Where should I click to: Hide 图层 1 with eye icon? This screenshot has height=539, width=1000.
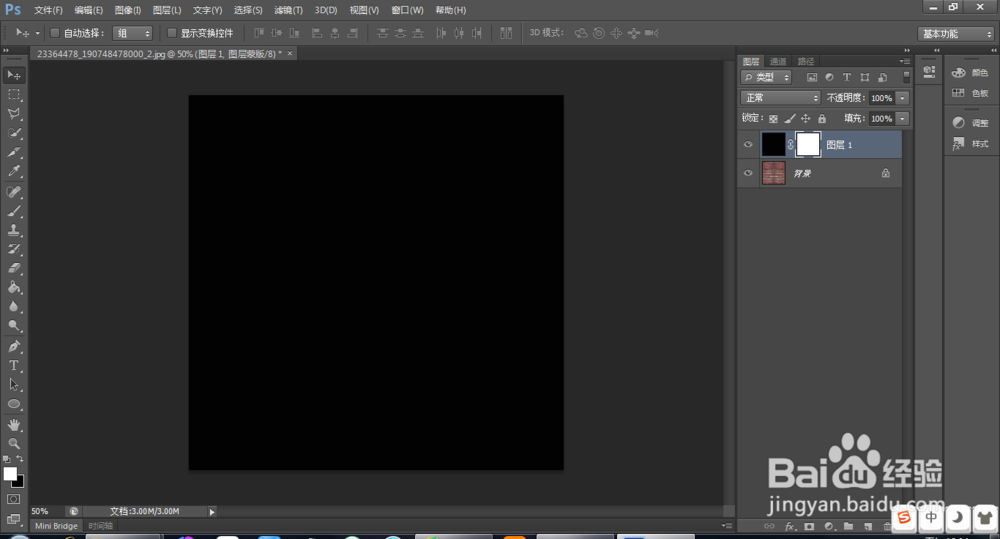(748, 145)
